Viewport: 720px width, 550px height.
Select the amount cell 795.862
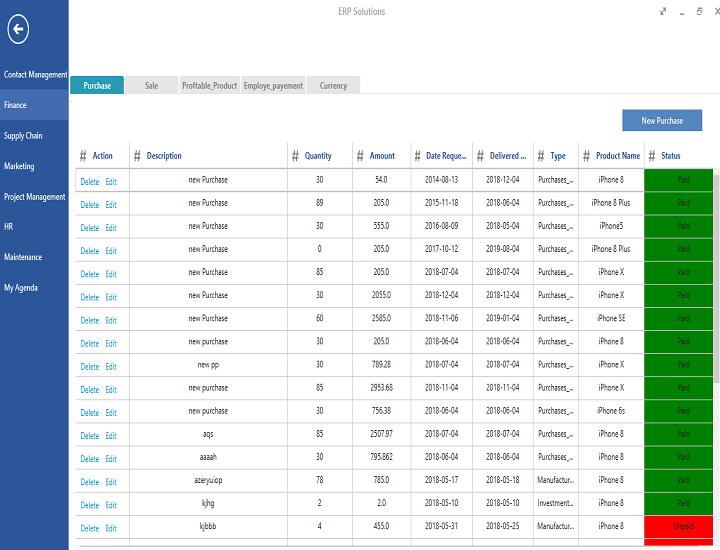382,457
